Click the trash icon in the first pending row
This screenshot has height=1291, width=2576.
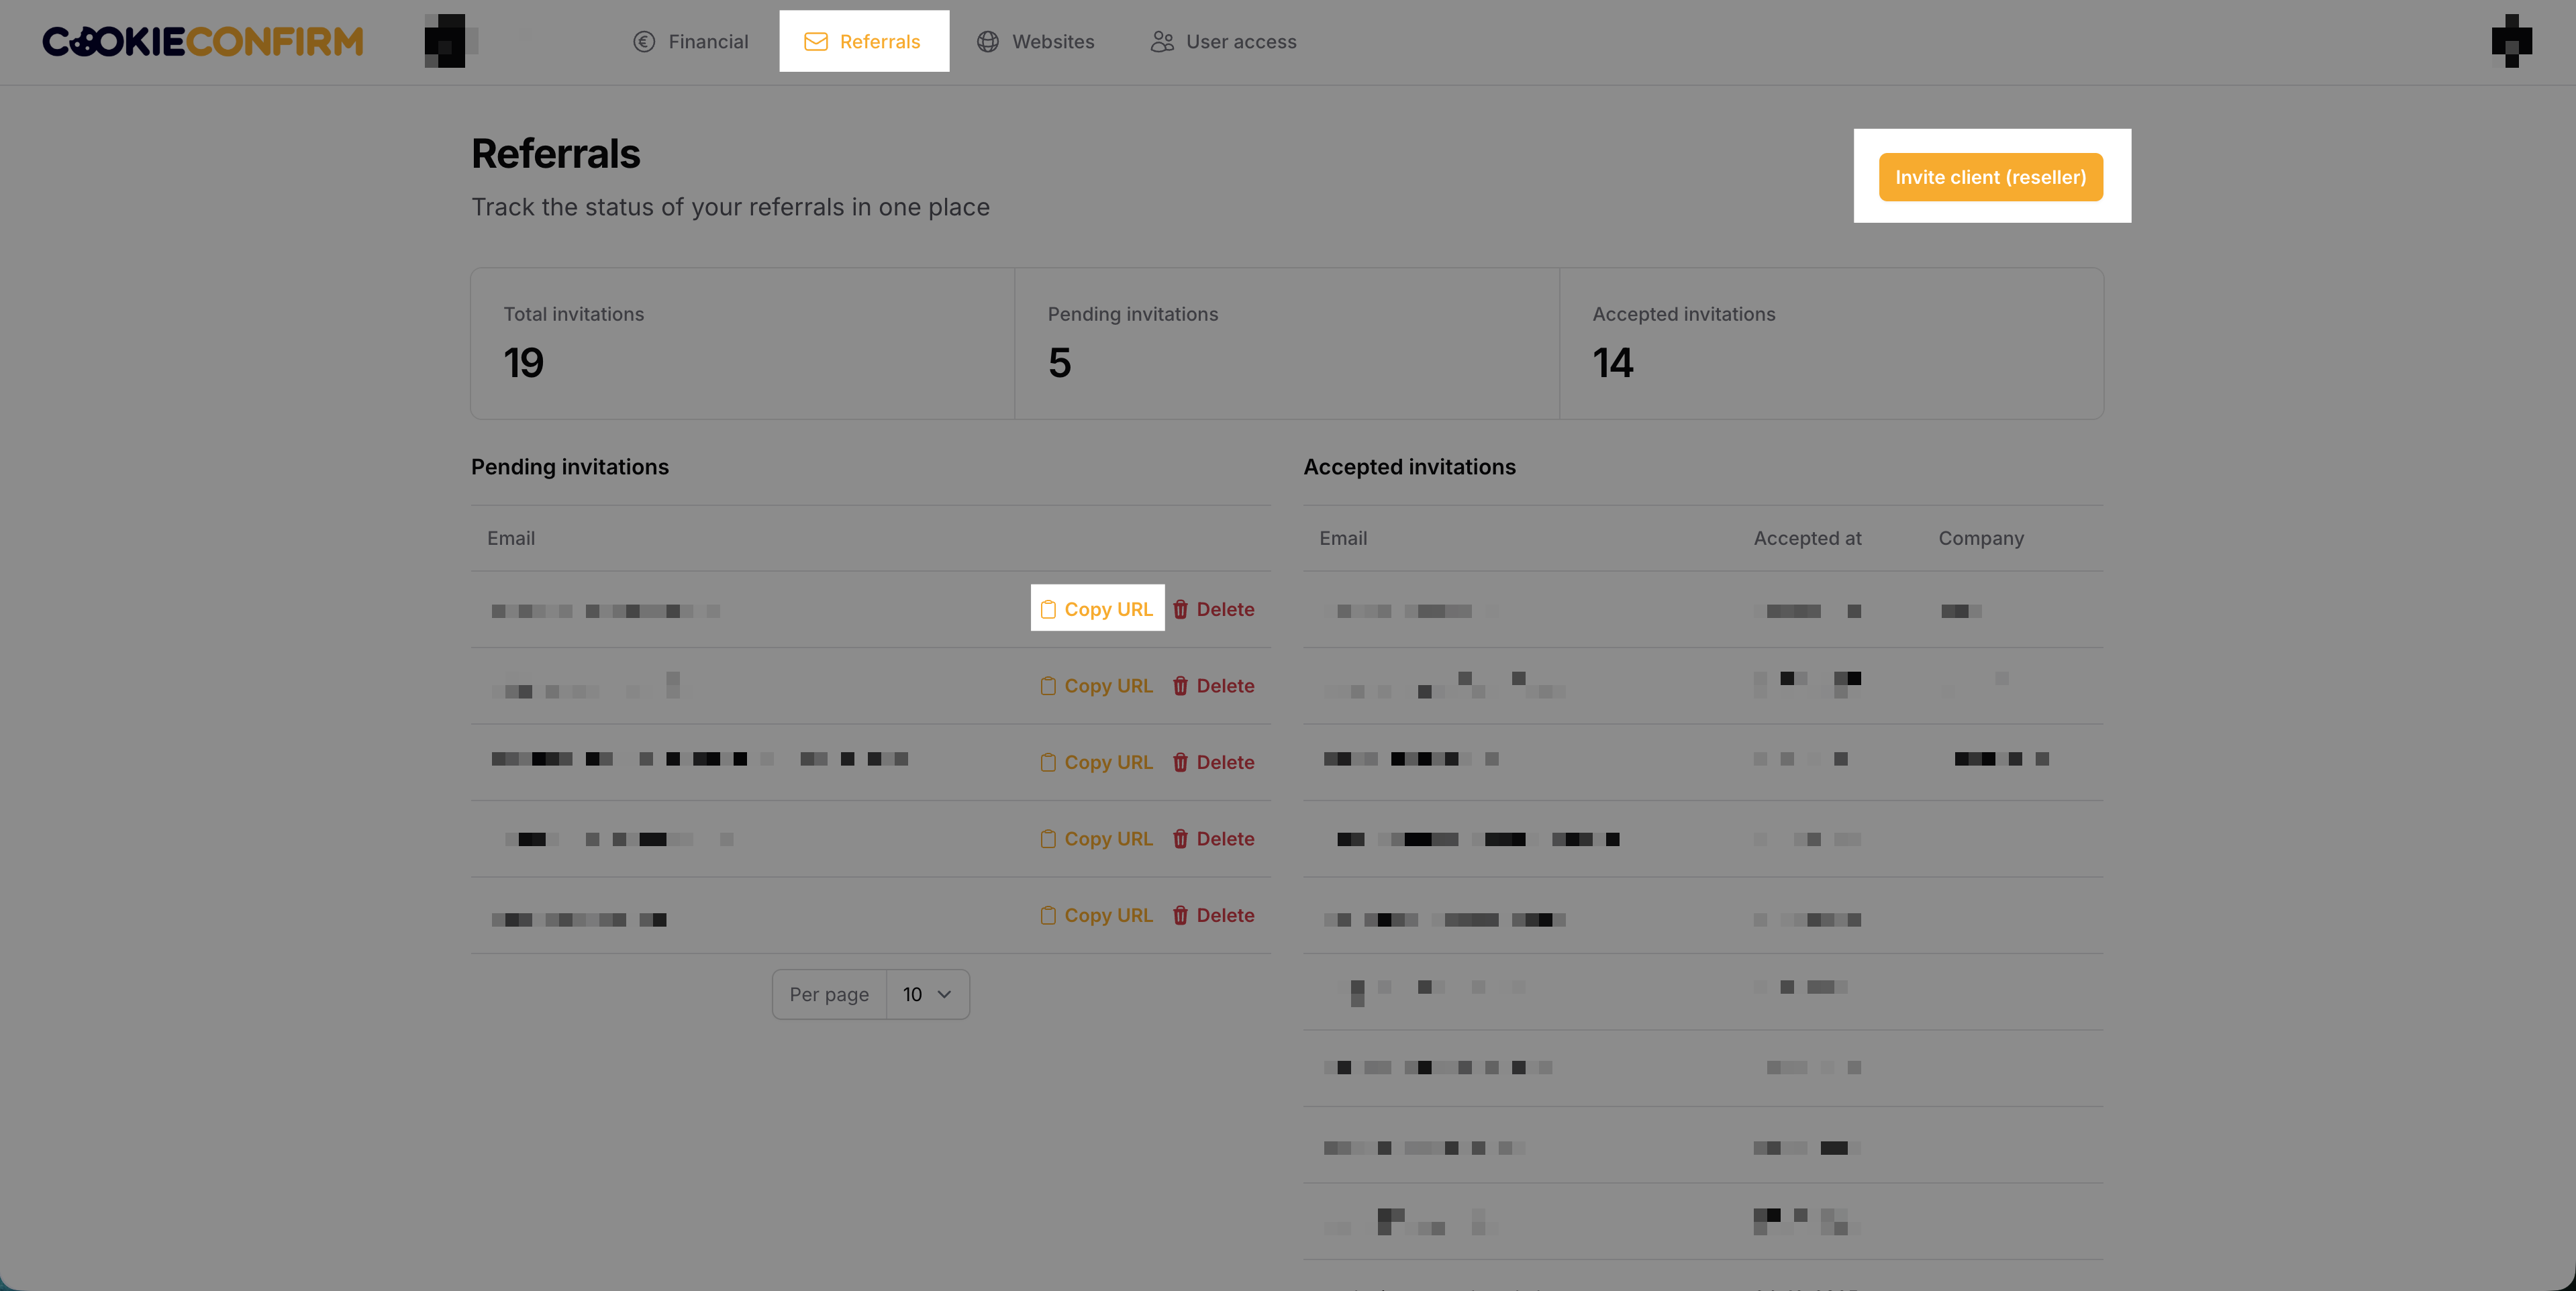click(1180, 609)
